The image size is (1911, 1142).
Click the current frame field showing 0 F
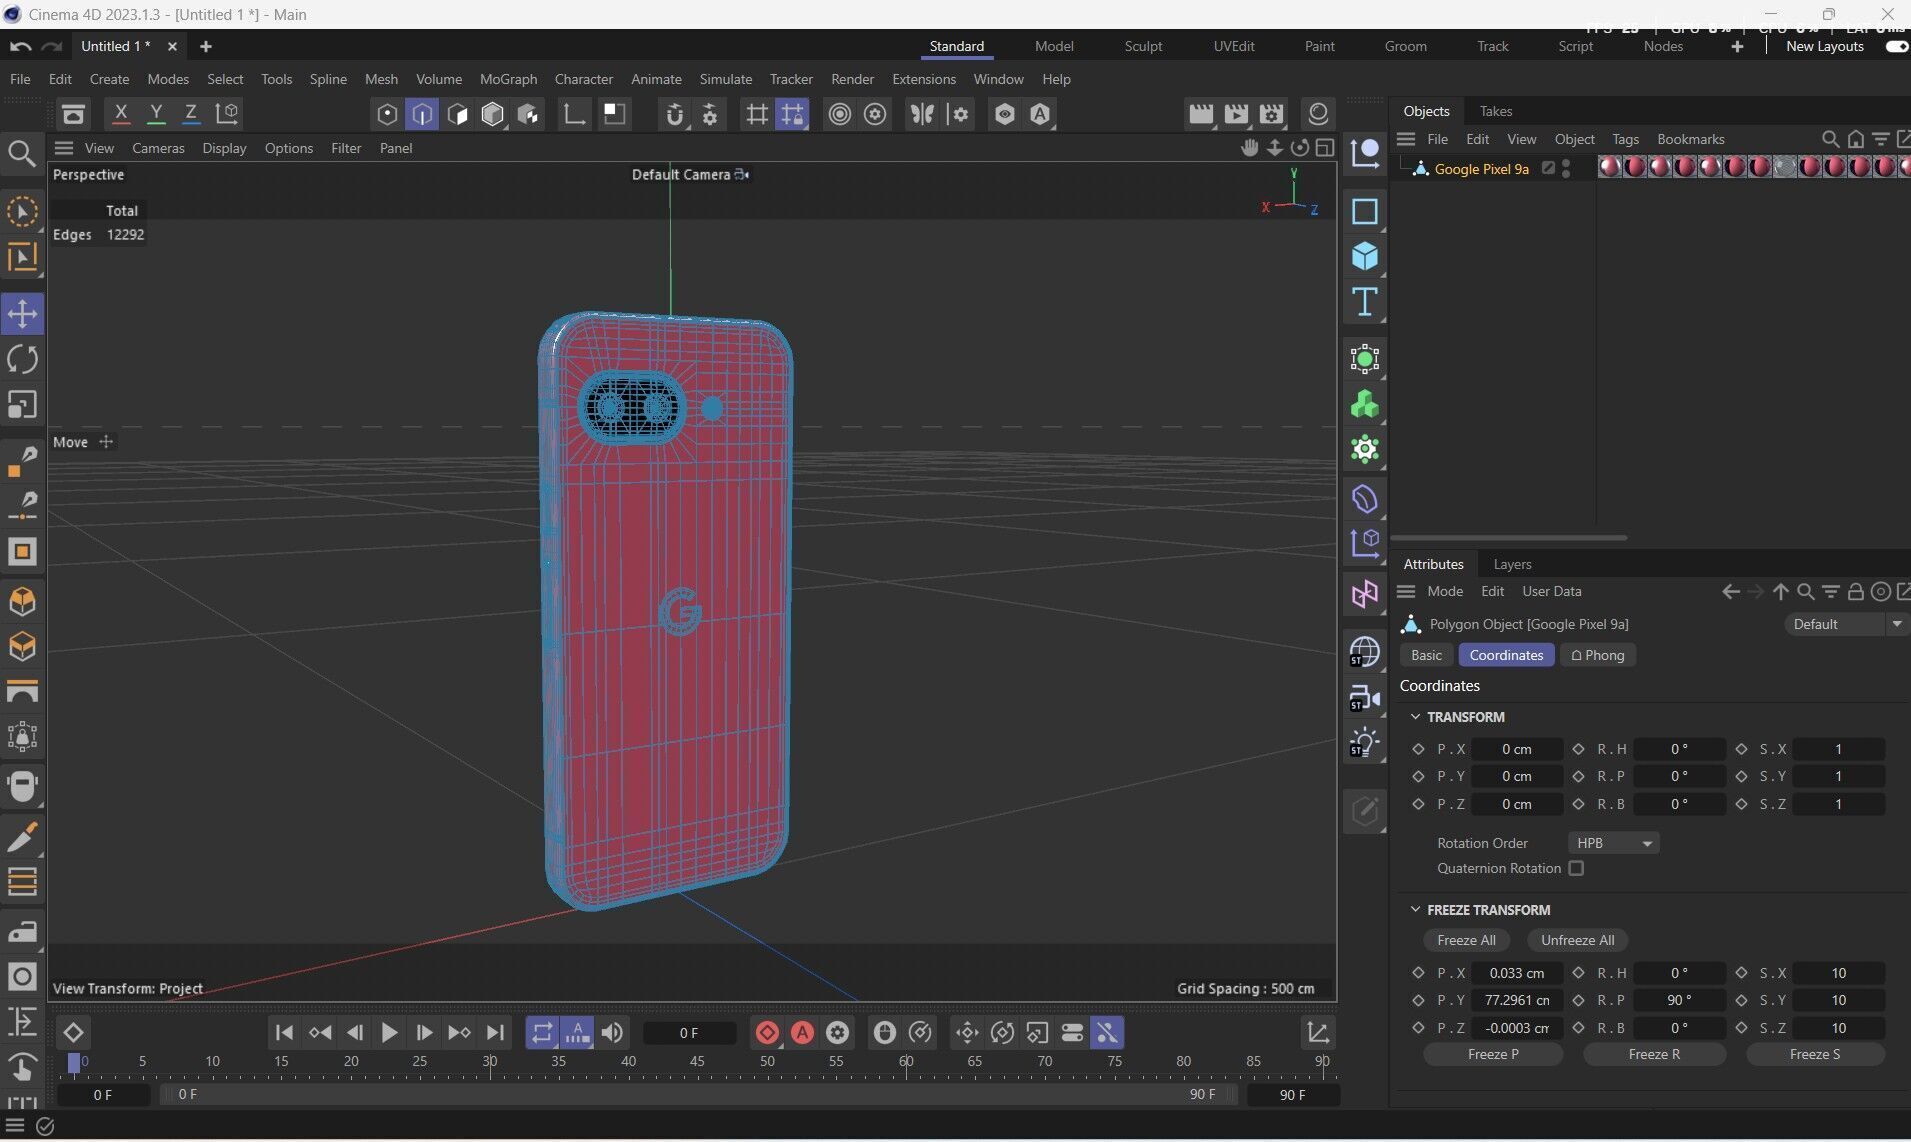click(x=689, y=1033)
